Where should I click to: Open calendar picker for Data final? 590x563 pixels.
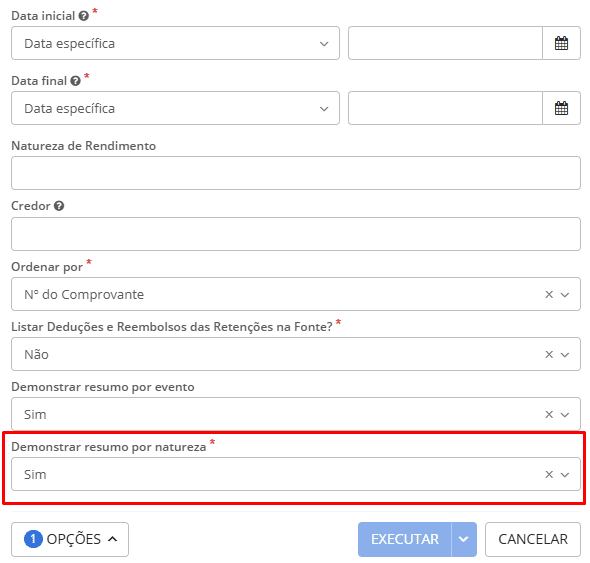561,108
